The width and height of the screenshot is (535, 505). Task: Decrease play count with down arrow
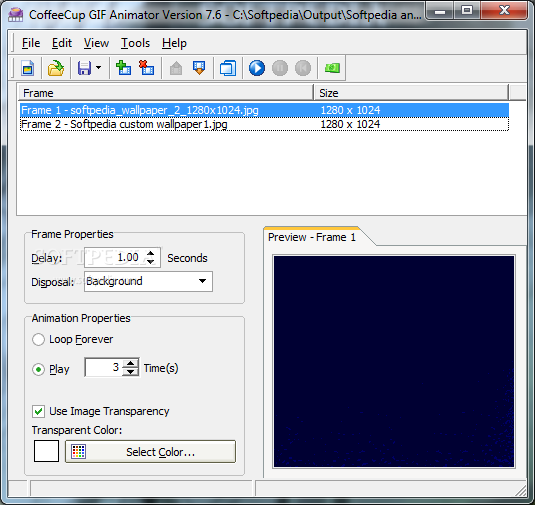(130, 372)
